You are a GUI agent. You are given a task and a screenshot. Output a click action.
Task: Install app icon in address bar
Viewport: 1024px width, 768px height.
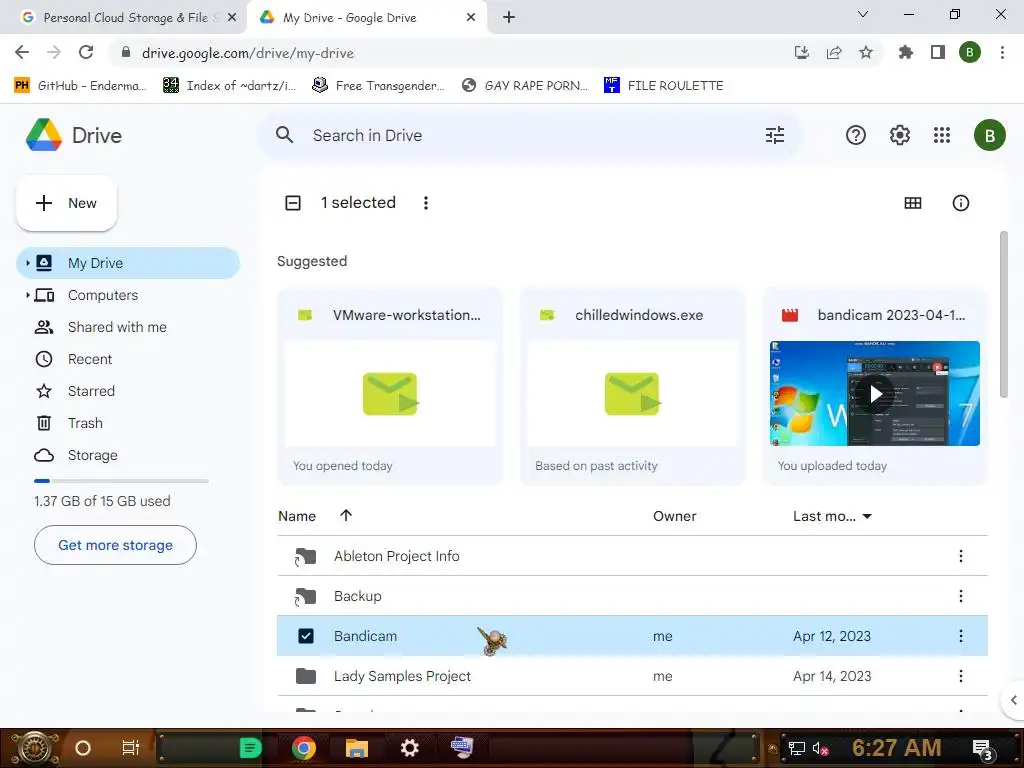click(801, 52)
